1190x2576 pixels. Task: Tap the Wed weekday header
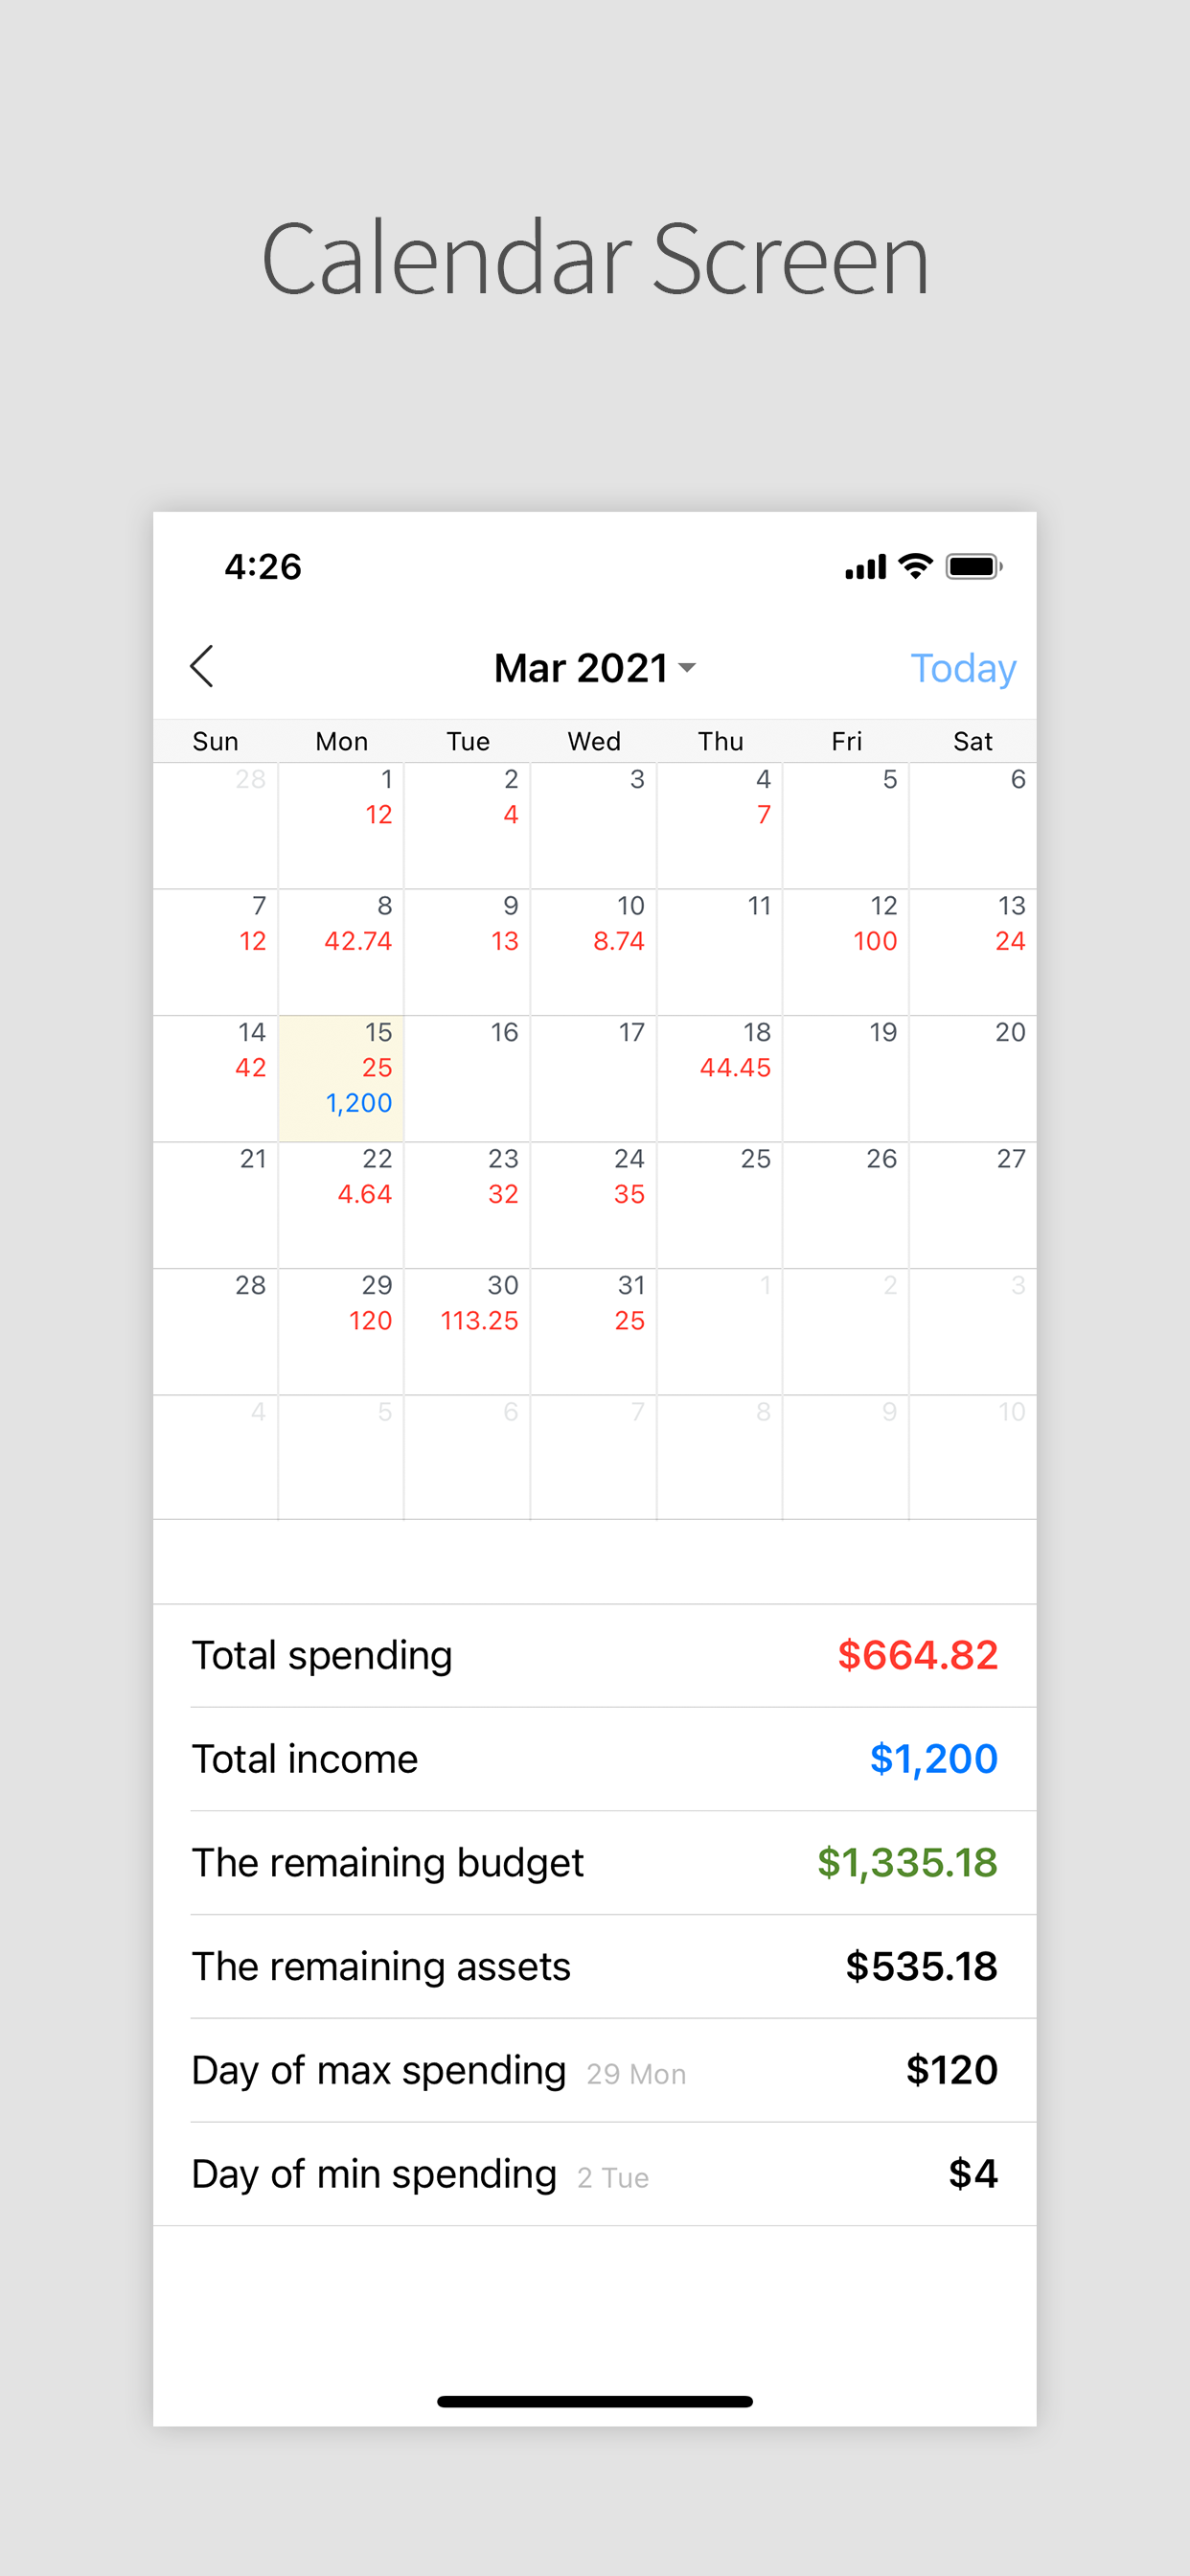point(594,741)
